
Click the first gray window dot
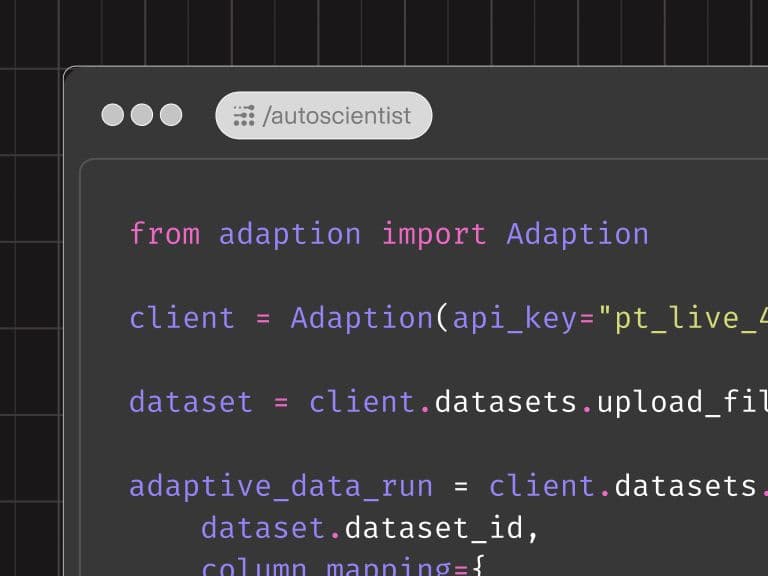point(113,115)
